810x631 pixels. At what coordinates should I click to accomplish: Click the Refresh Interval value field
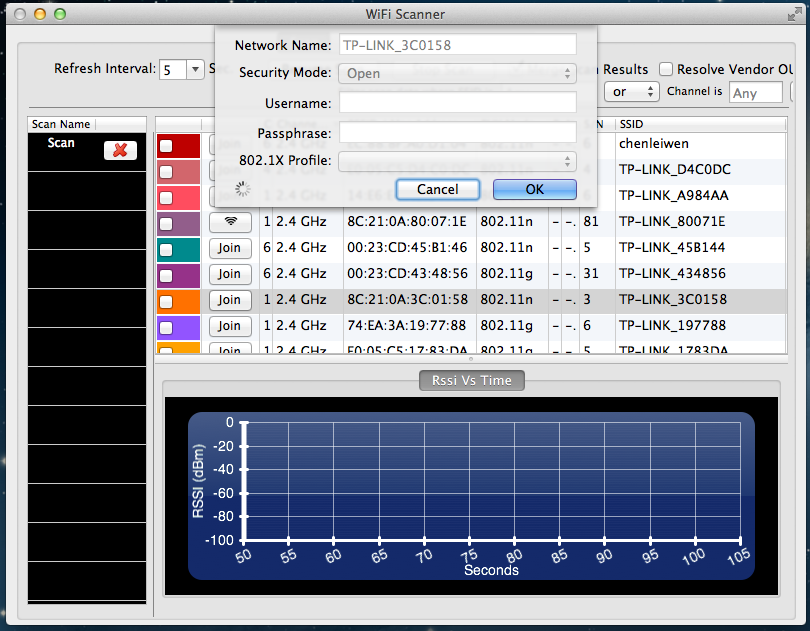point(173,69)
